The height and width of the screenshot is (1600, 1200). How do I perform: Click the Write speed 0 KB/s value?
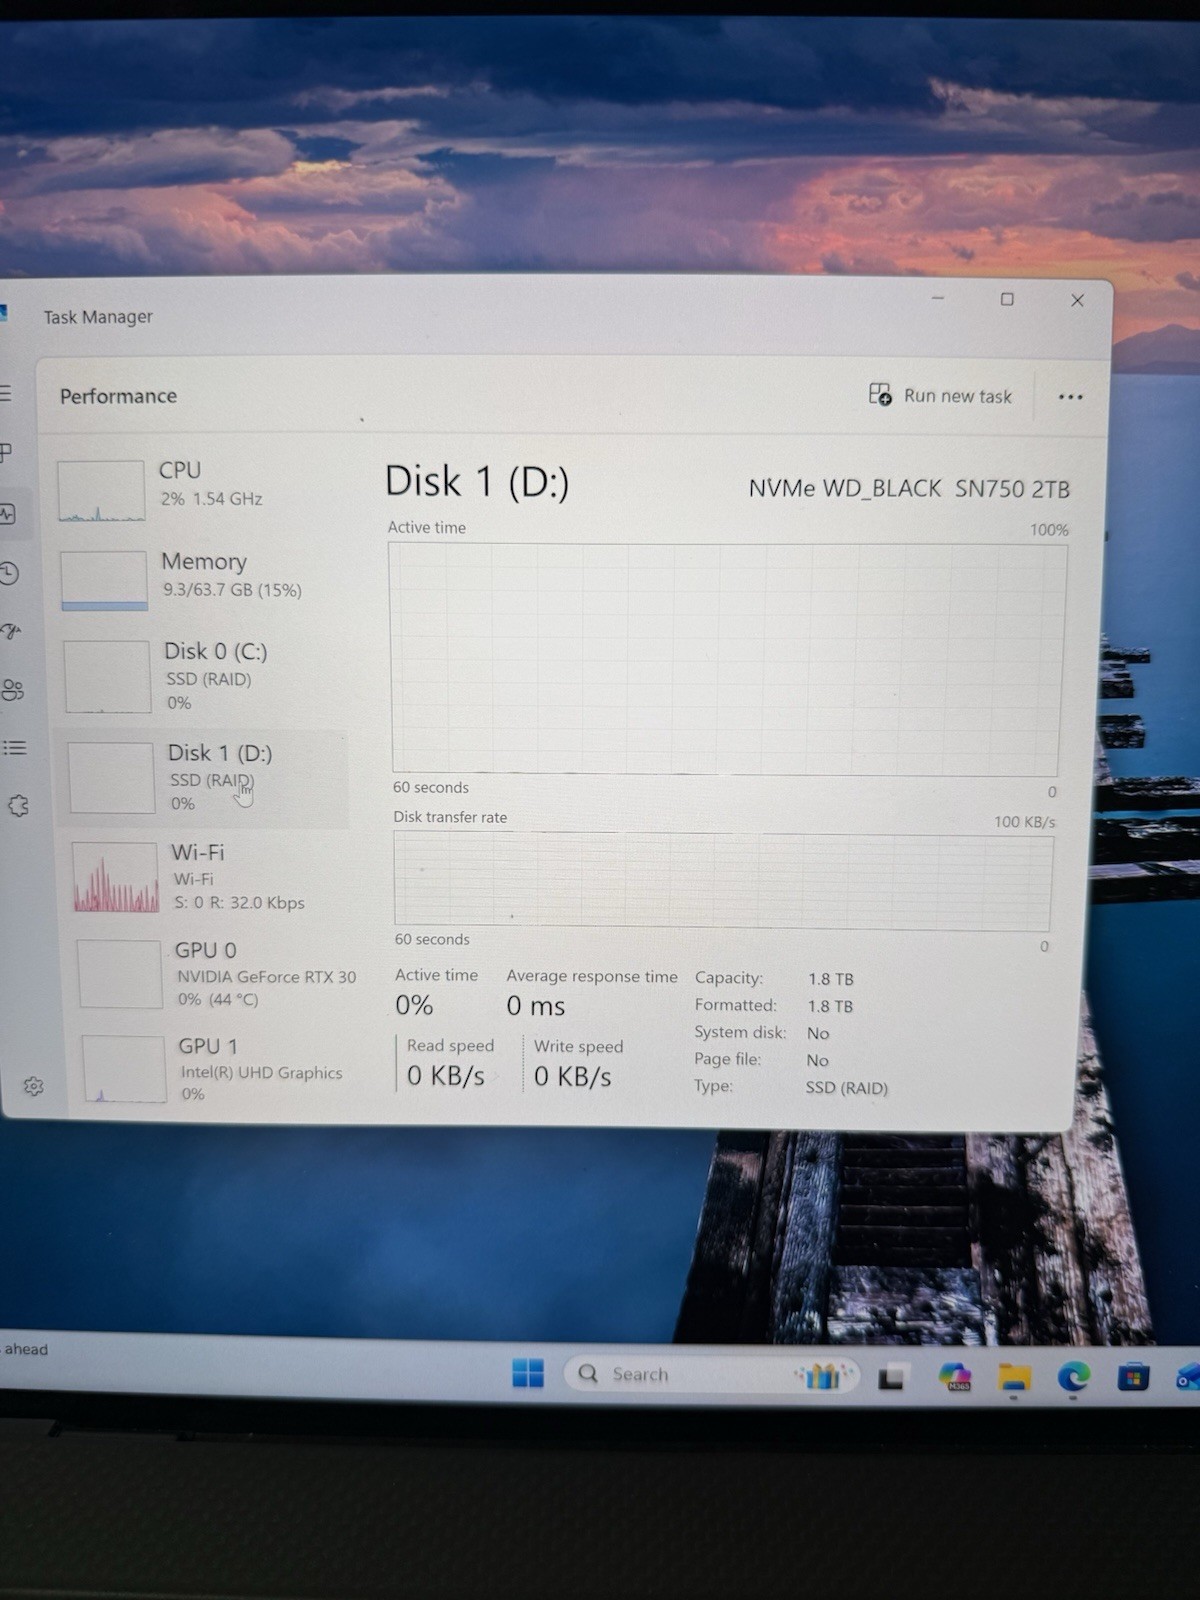tap(572, 1076)
